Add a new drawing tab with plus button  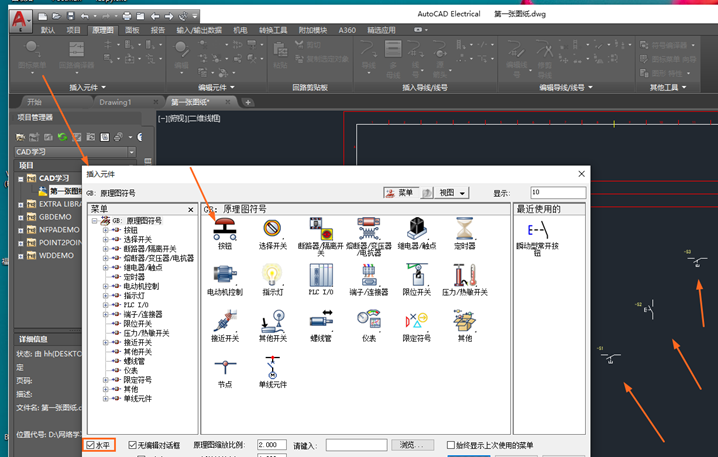tap(248, 102)
